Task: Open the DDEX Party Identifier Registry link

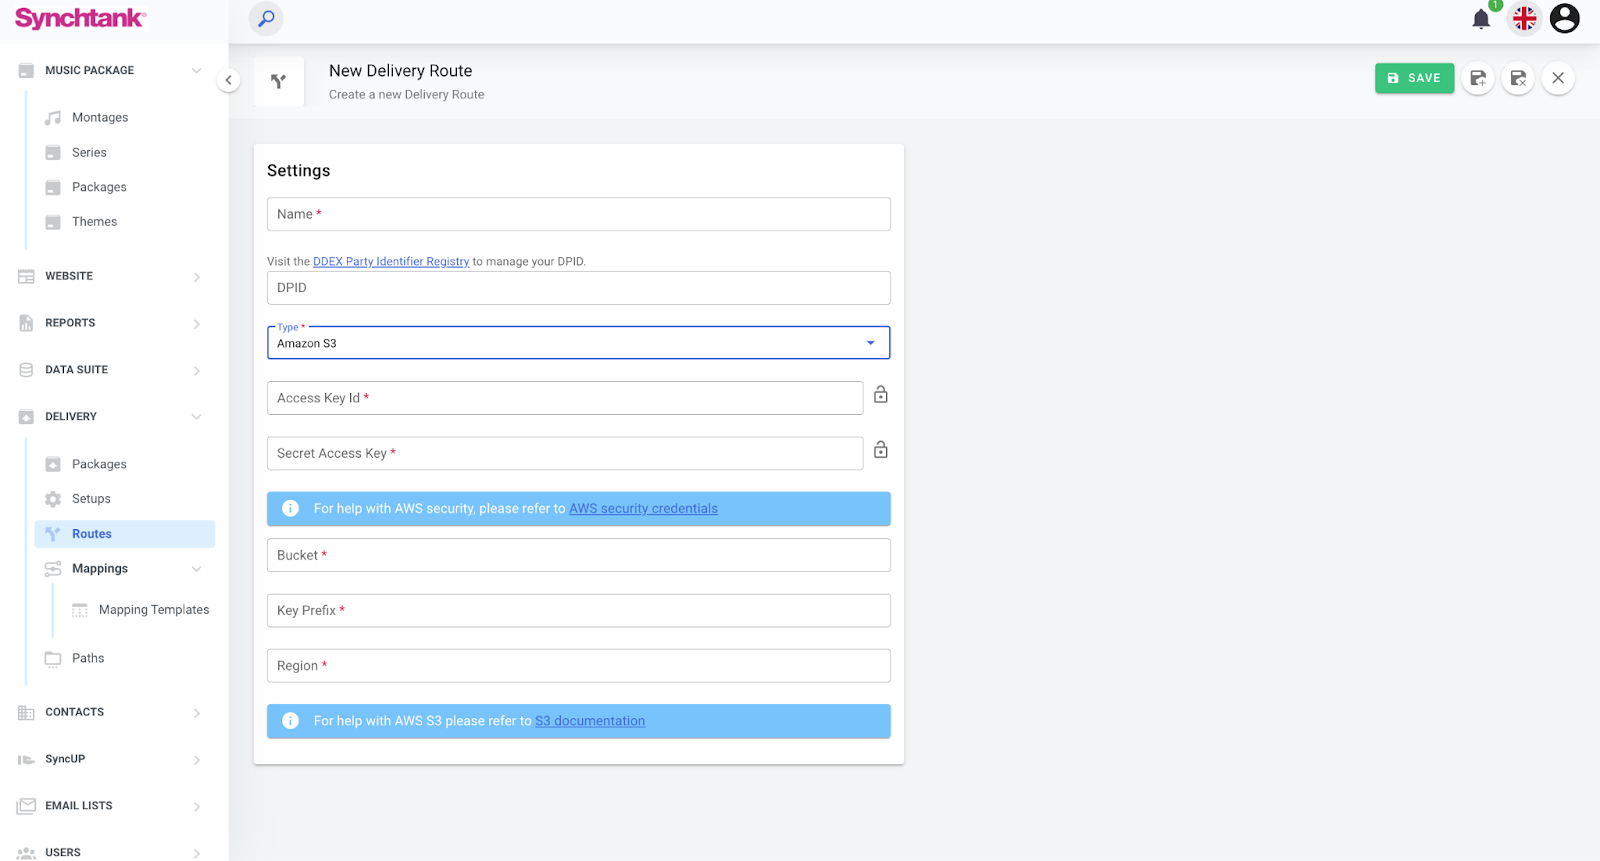Action: [x=391, y=262]
